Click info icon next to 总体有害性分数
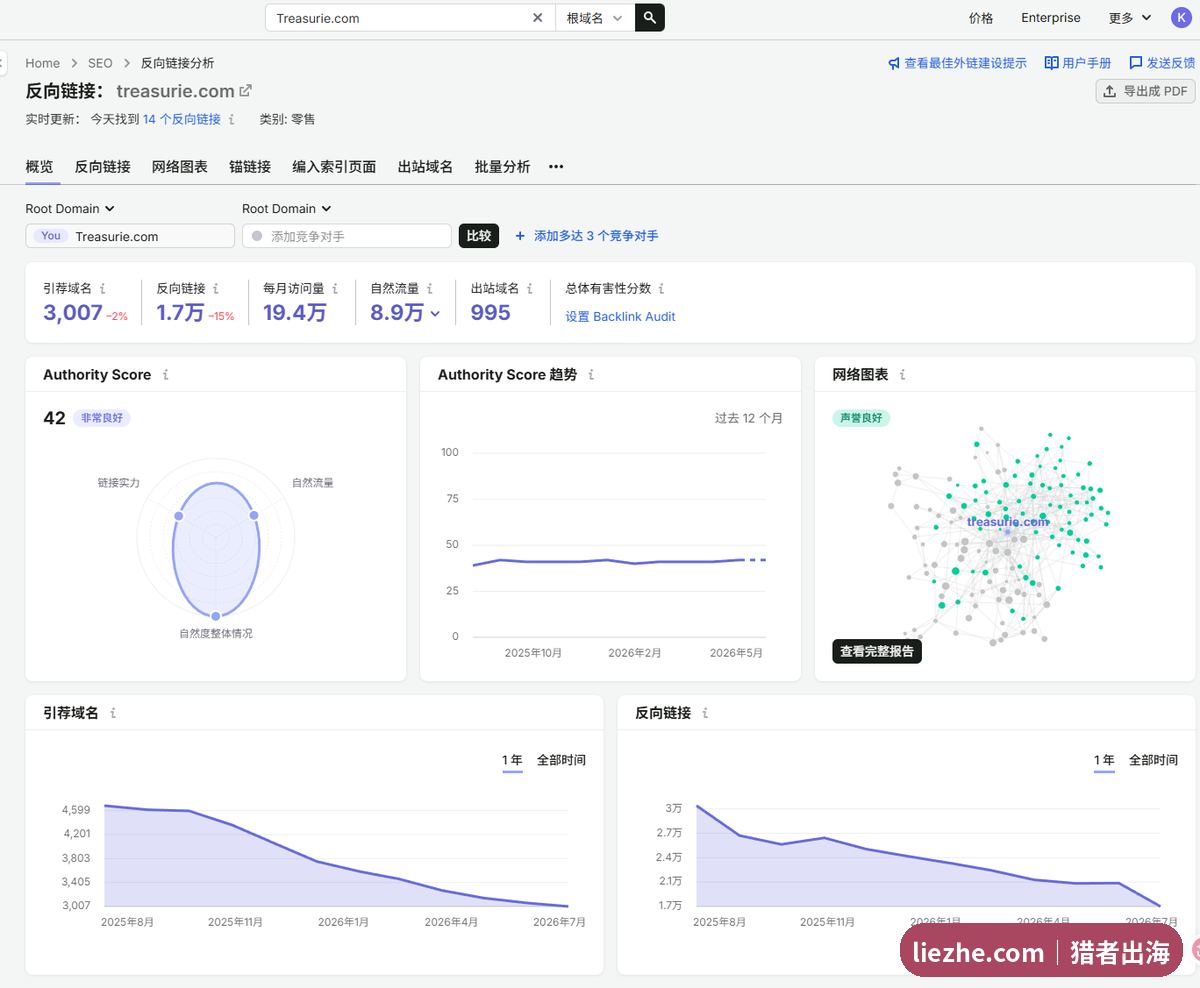 coord(661,288)
